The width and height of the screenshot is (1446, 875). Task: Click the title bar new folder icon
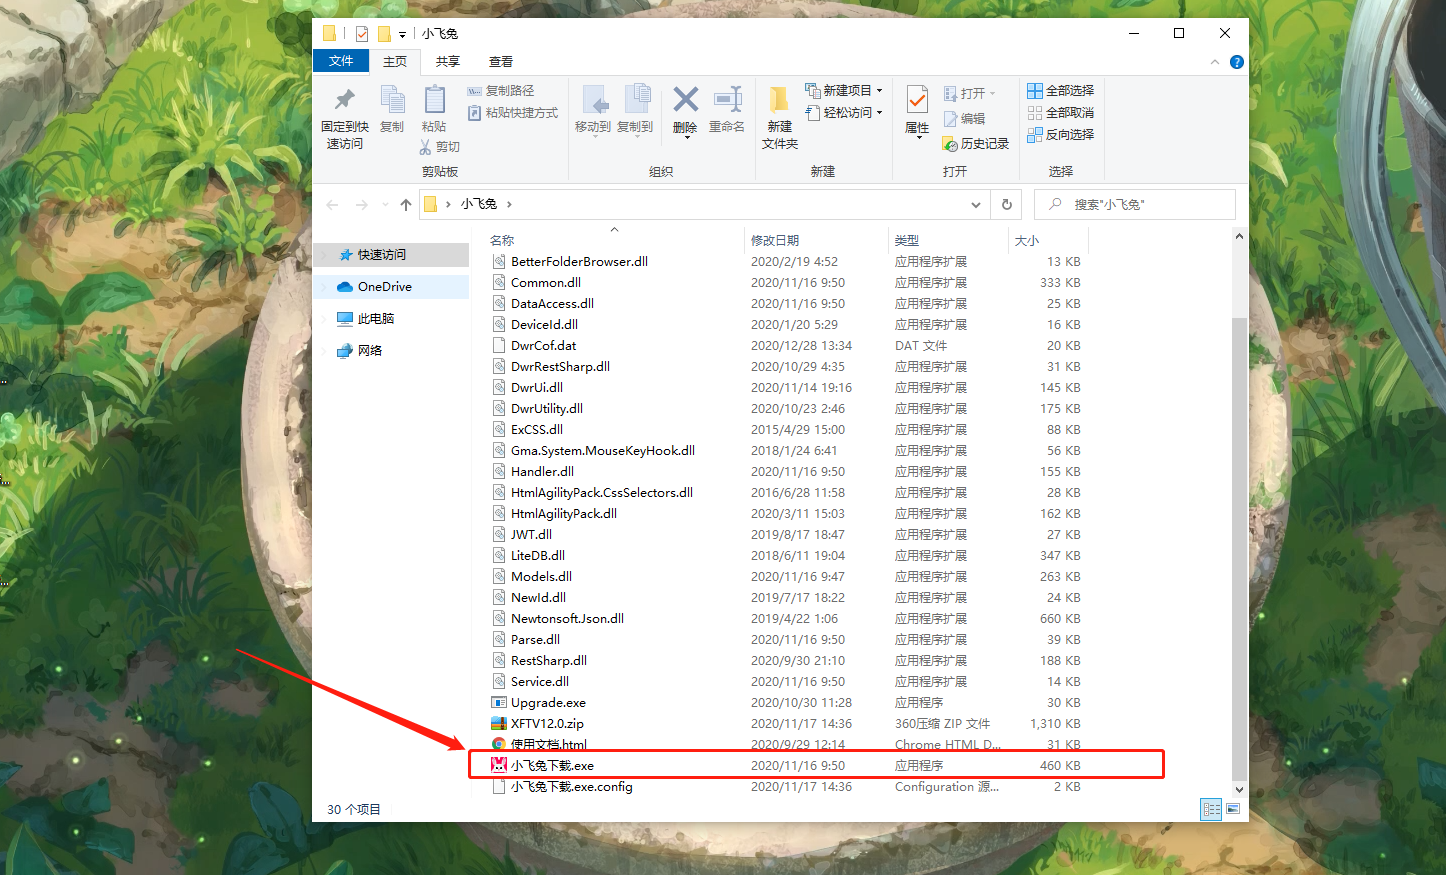point(384,34)
